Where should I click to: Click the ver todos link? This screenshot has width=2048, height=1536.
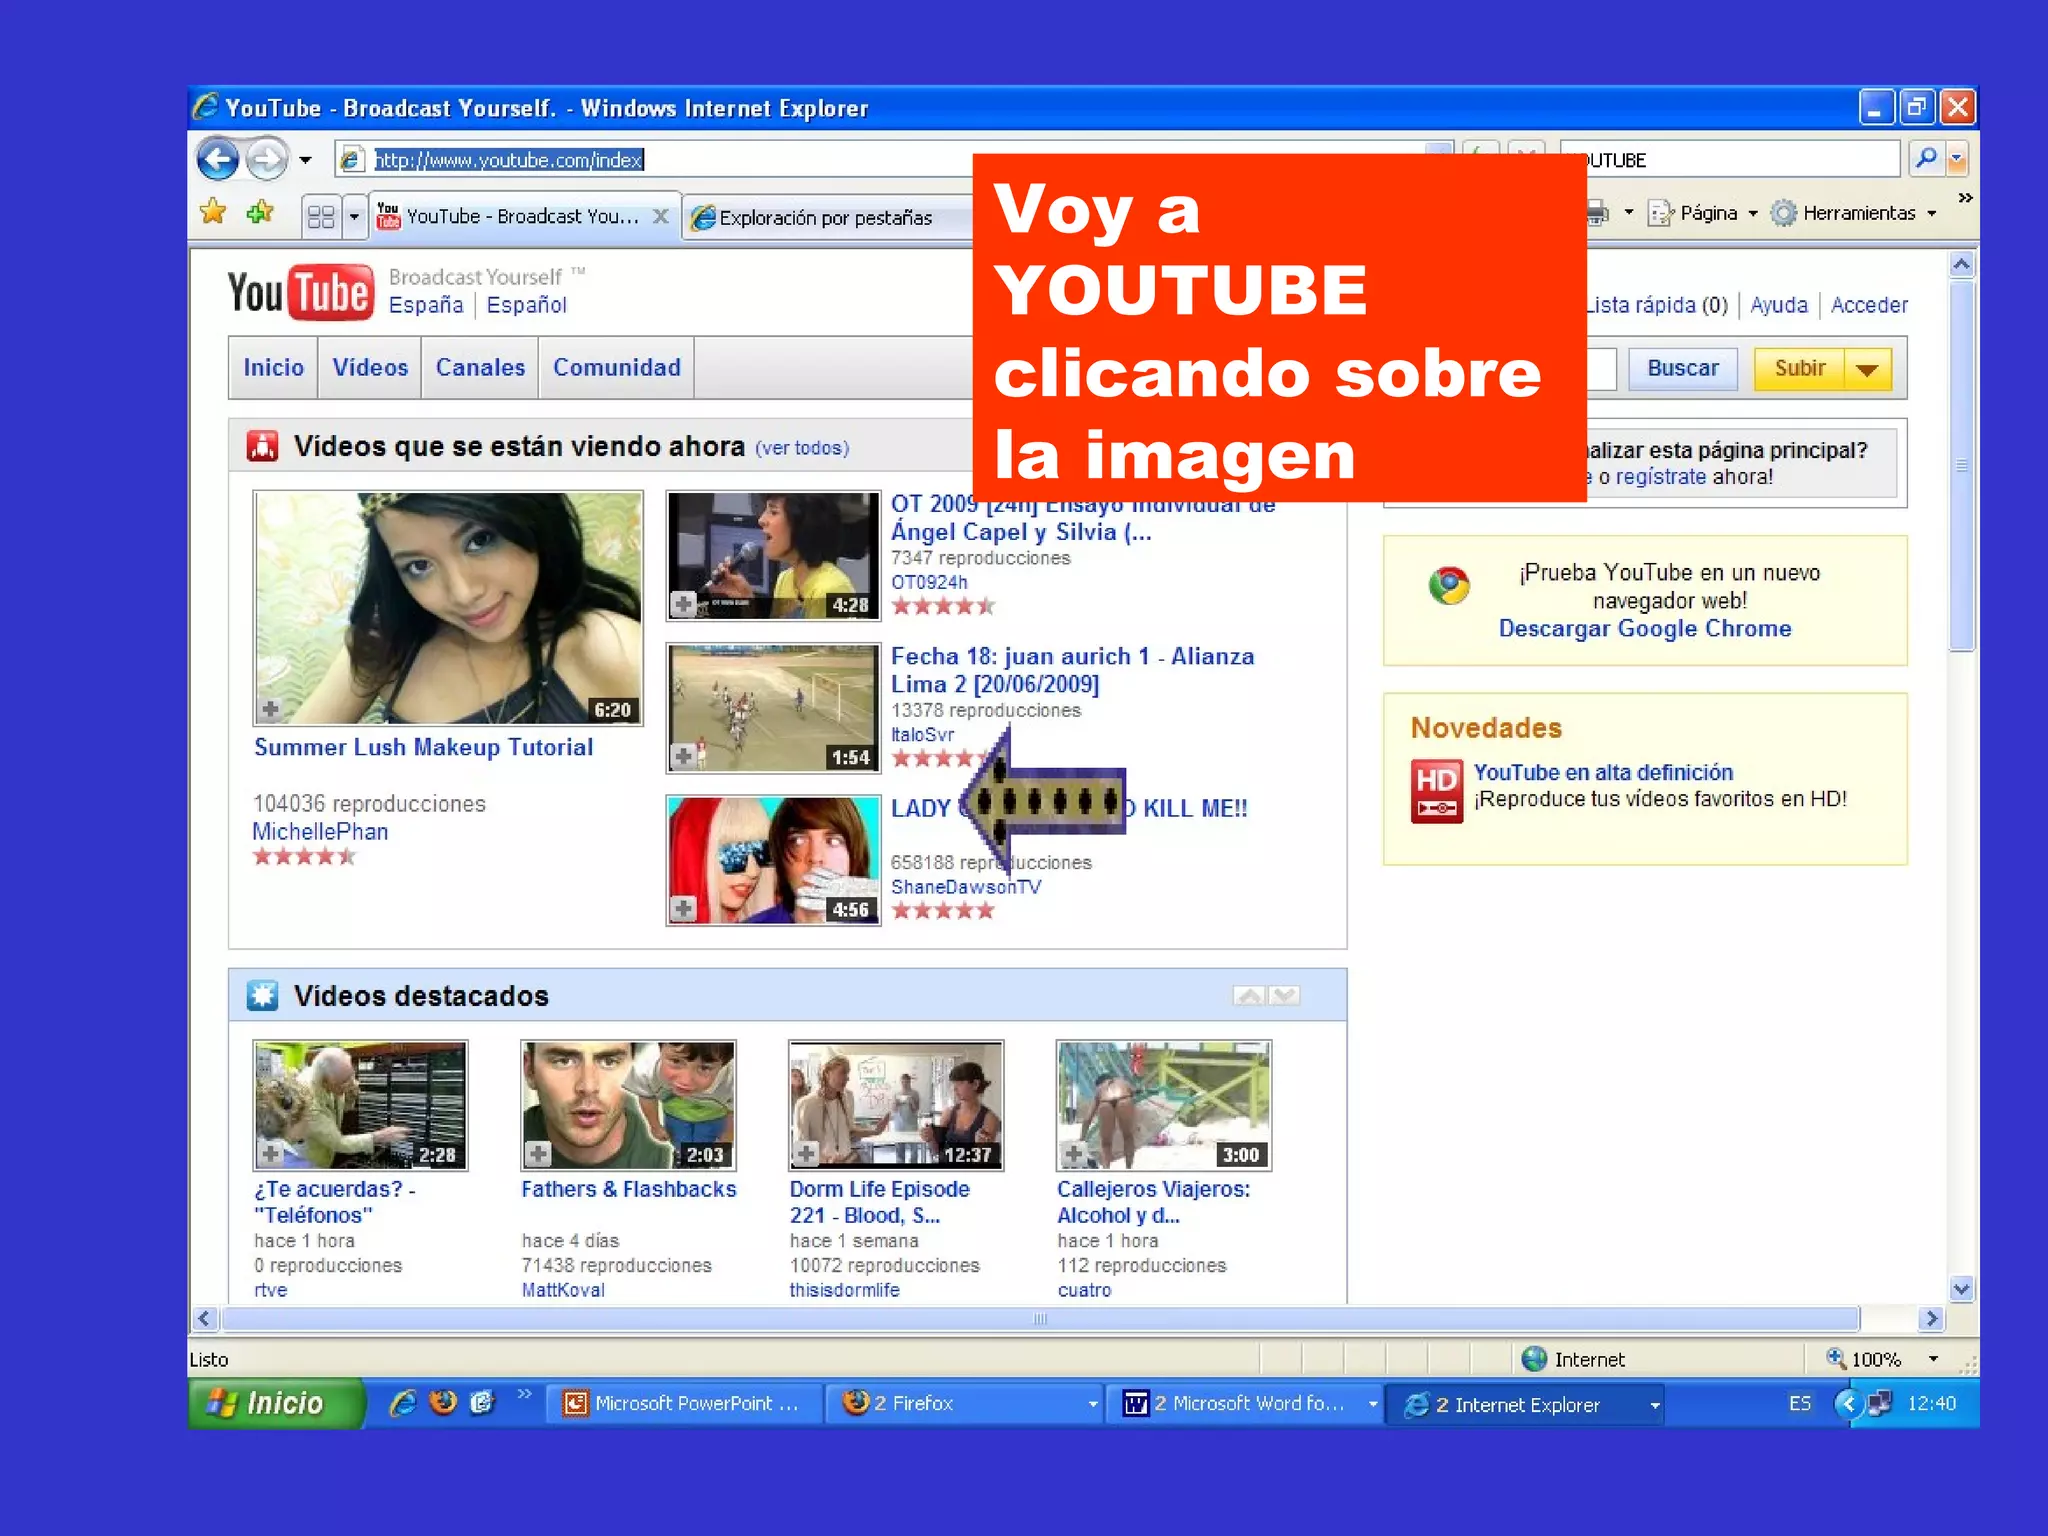pos(802,448)
